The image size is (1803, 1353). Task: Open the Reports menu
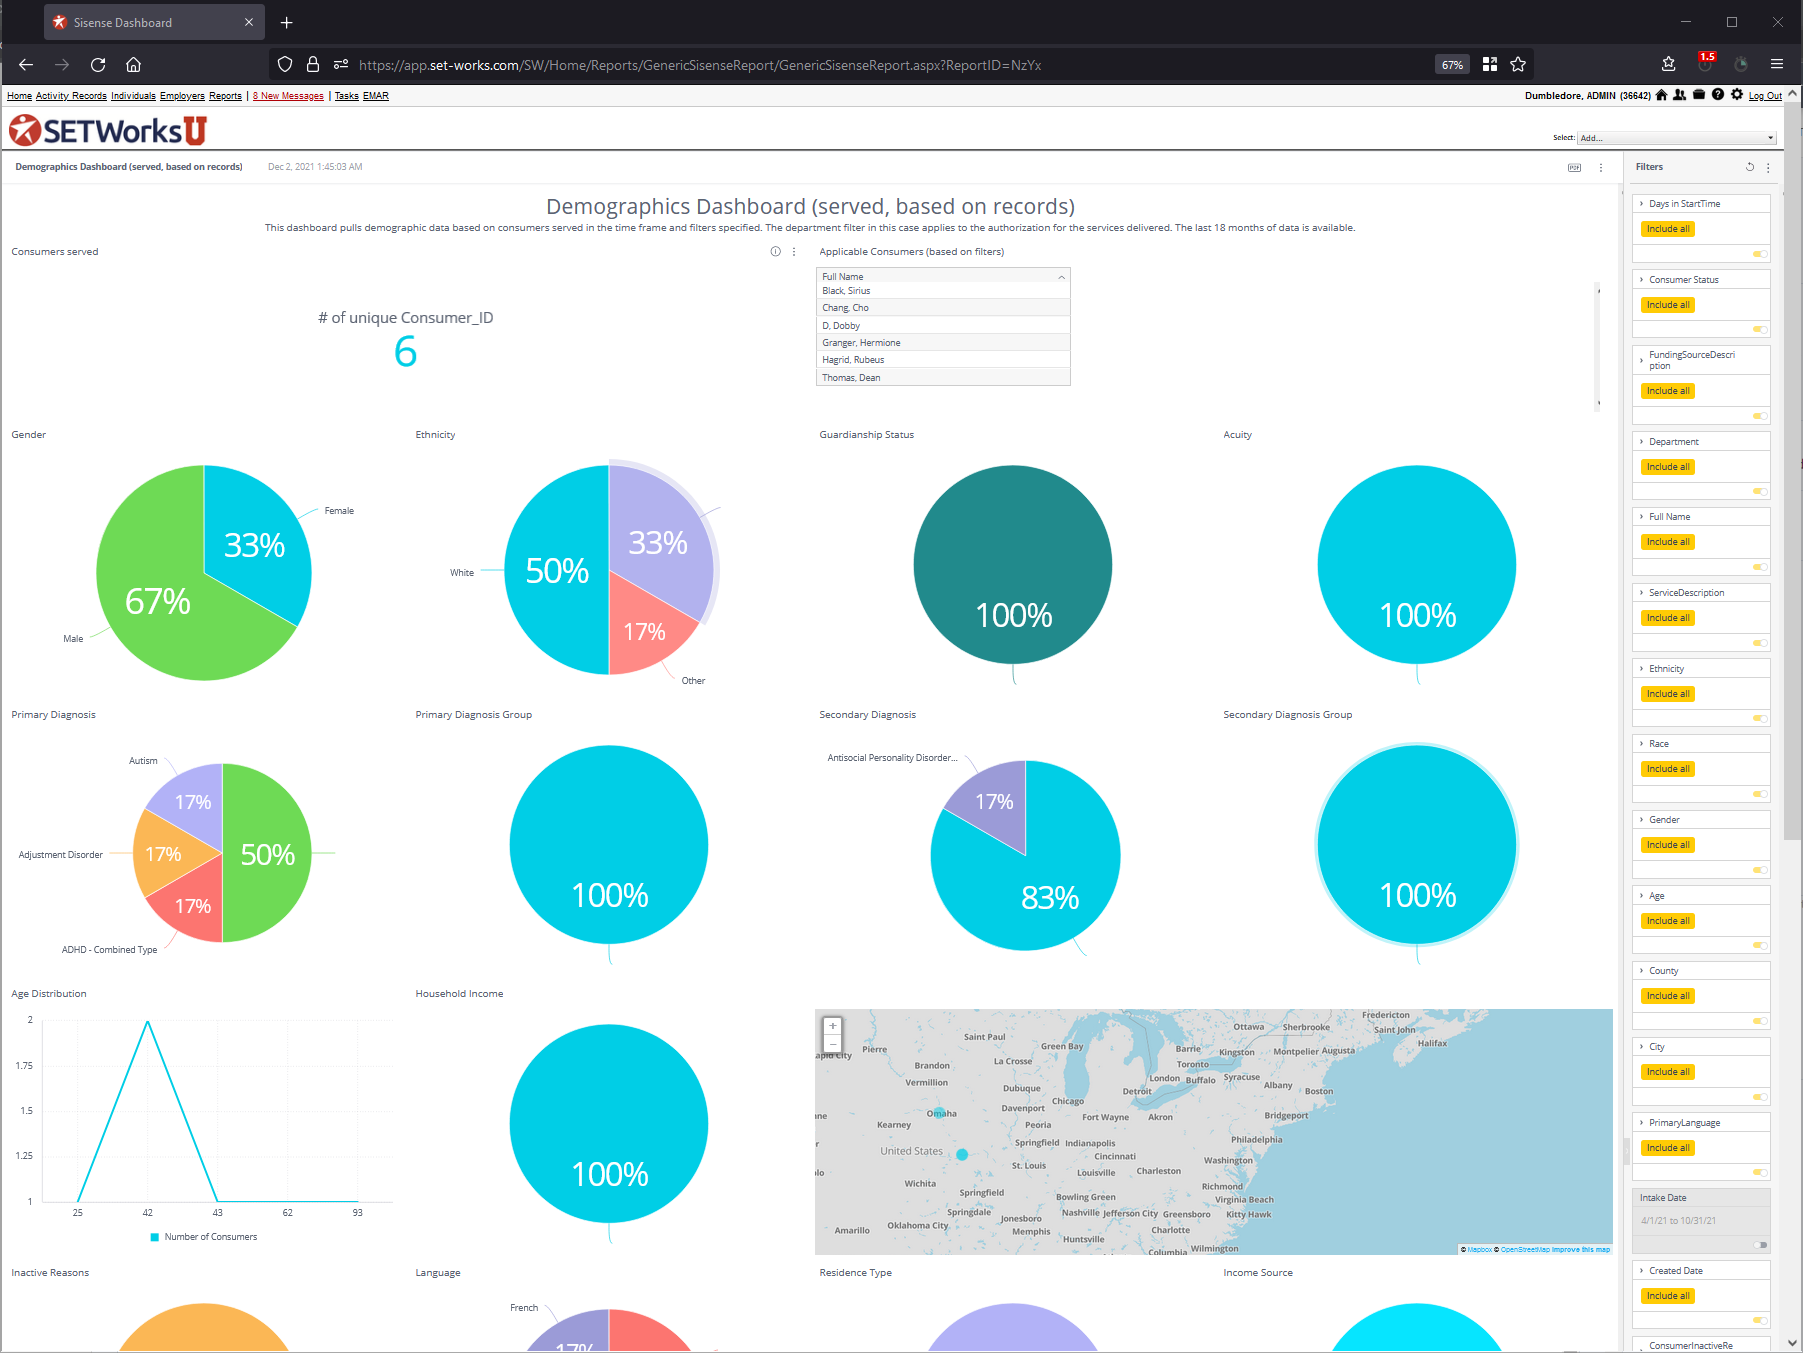tap(225, 96)
